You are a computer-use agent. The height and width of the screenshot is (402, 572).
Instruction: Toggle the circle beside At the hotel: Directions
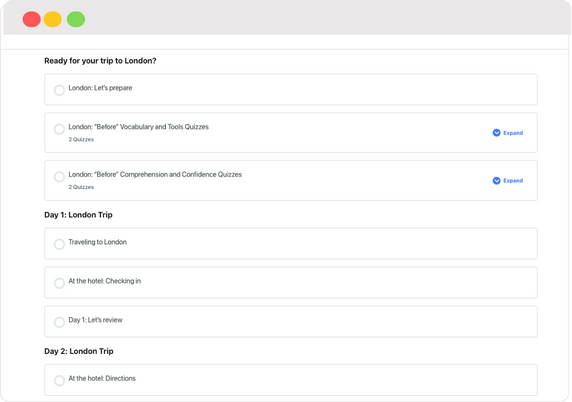point(59,380)
